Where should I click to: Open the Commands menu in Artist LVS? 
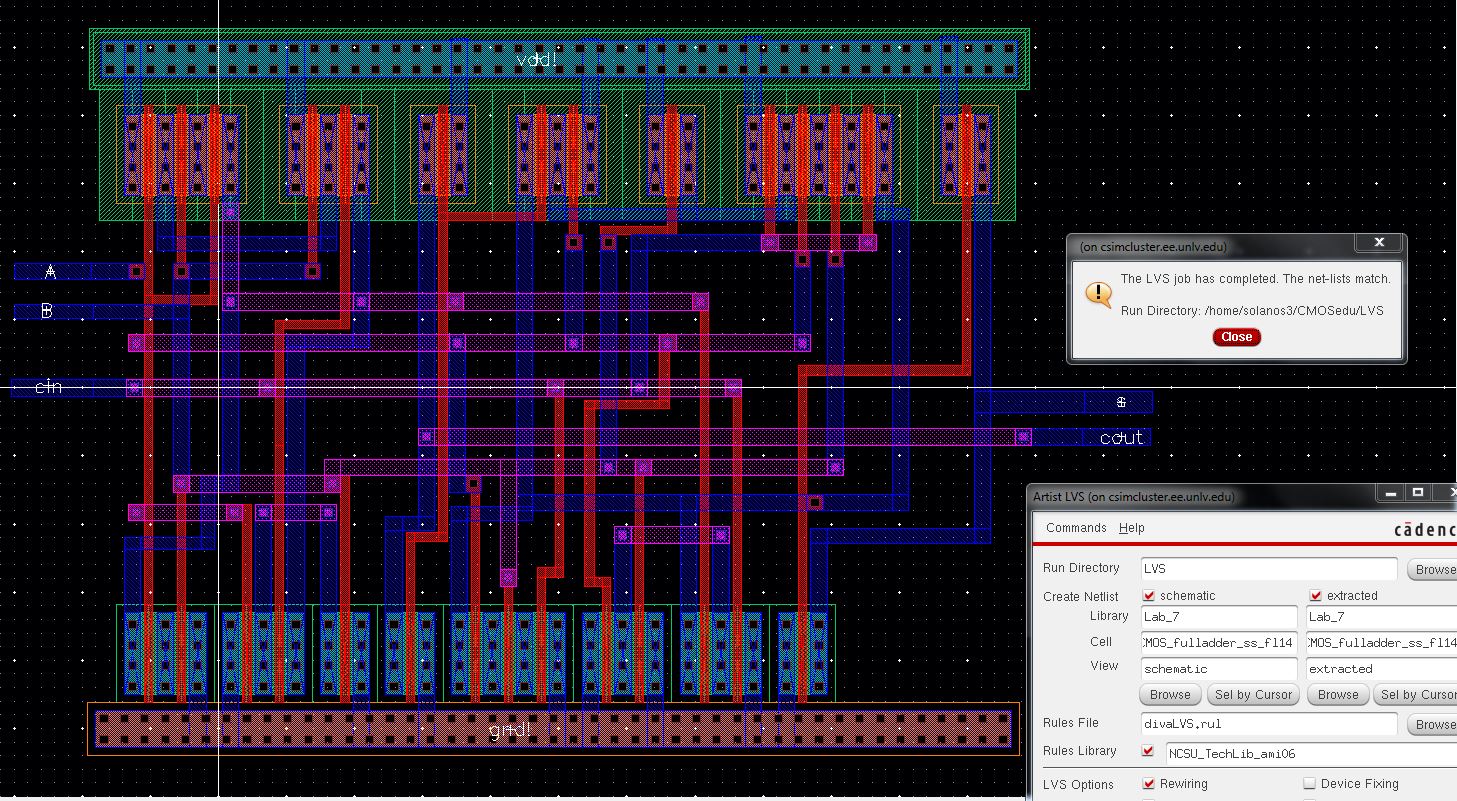(x=1076, y=528)
